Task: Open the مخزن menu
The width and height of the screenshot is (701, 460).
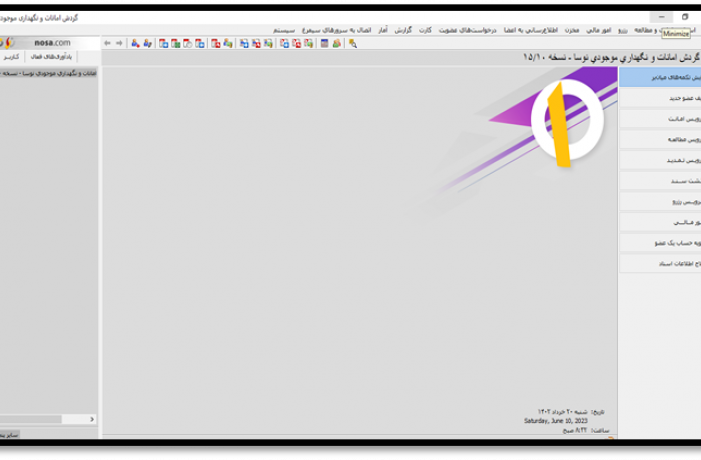Action: 572,30
